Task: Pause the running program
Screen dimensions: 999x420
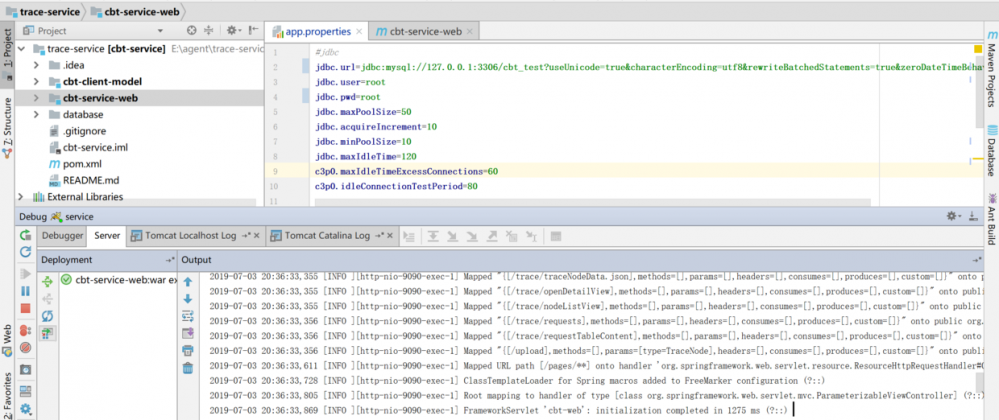Action: click(x=25, y=292)
